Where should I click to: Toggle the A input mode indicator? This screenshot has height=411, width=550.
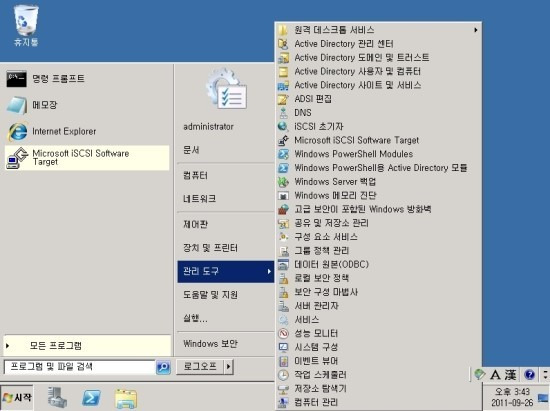[495, 375]
